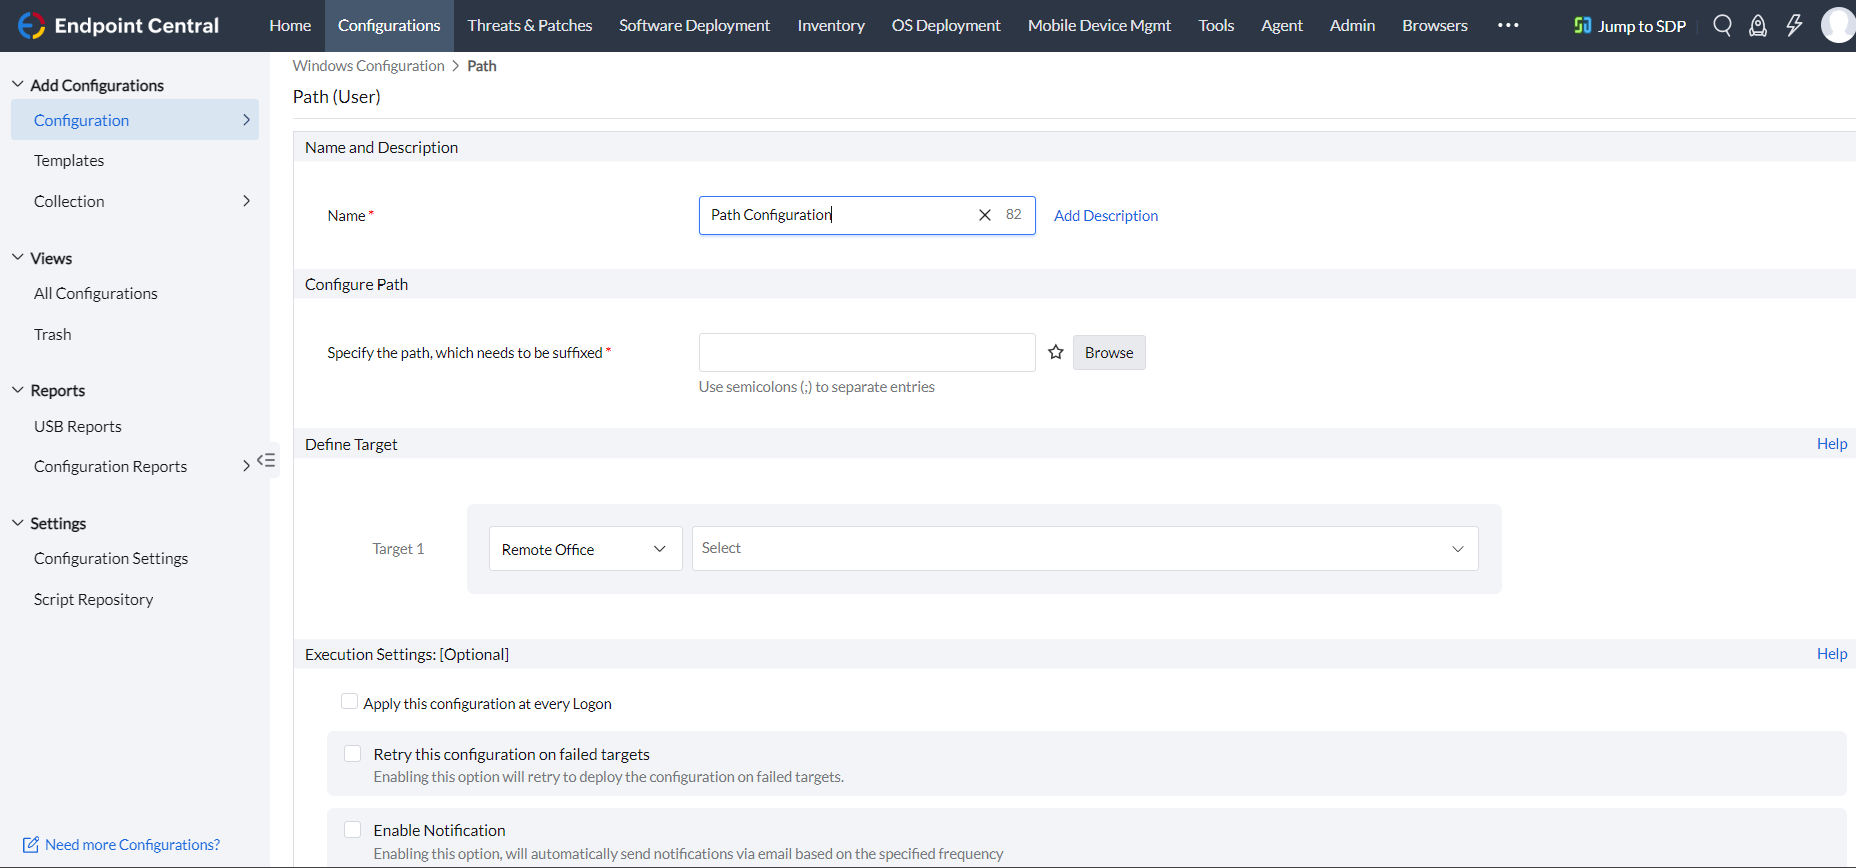The image size is (1856, 868).
Task: Open the user profile avatar
Action: pyautogui.click(x=1838, y=25)
